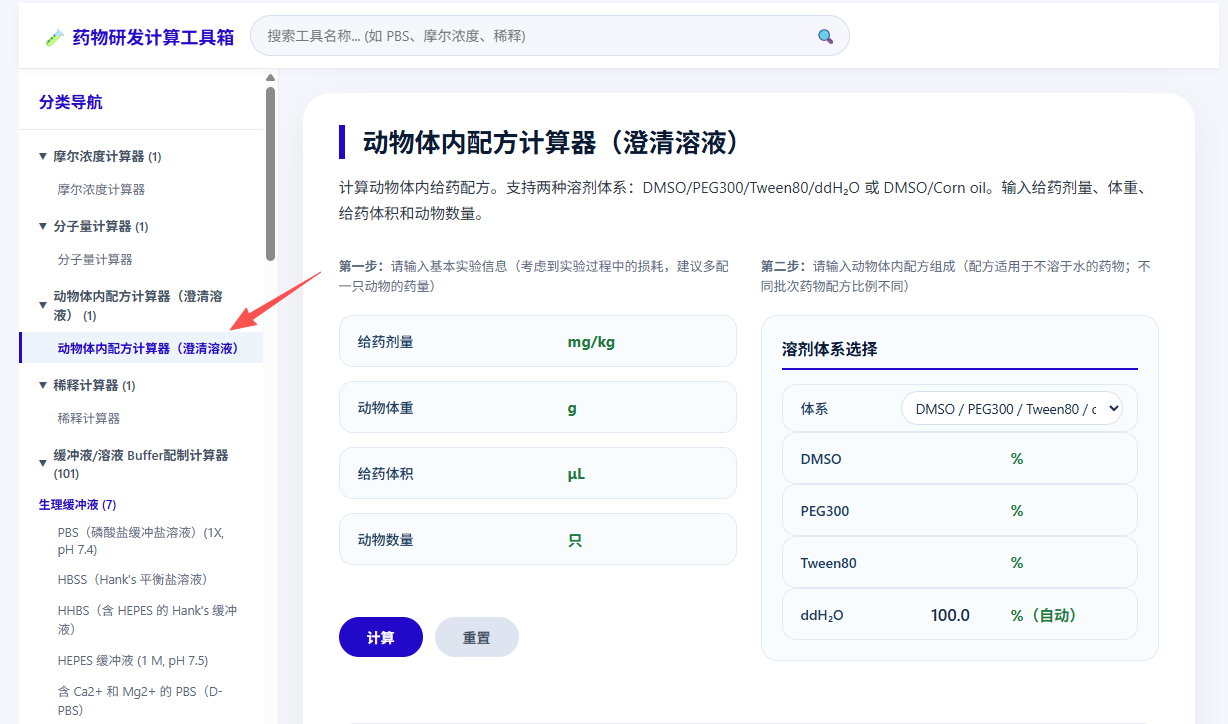Click the DMSO percentage input

tap(960, 459)
